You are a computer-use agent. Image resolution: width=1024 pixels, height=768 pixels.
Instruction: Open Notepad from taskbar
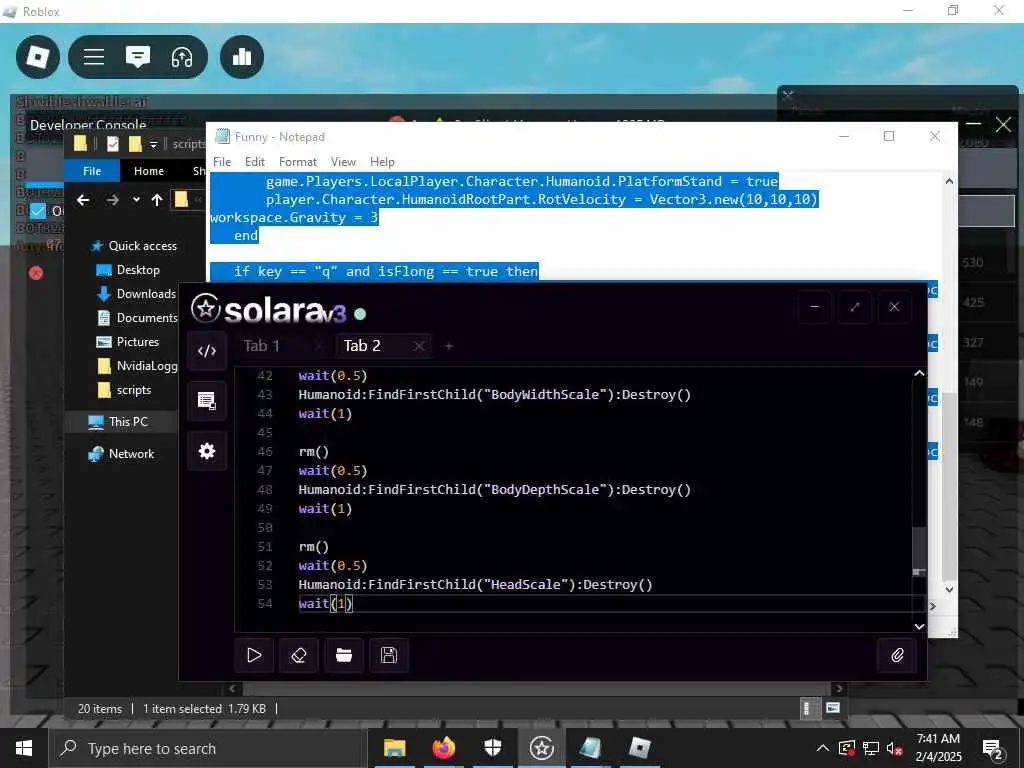click(x=590, y=748)
